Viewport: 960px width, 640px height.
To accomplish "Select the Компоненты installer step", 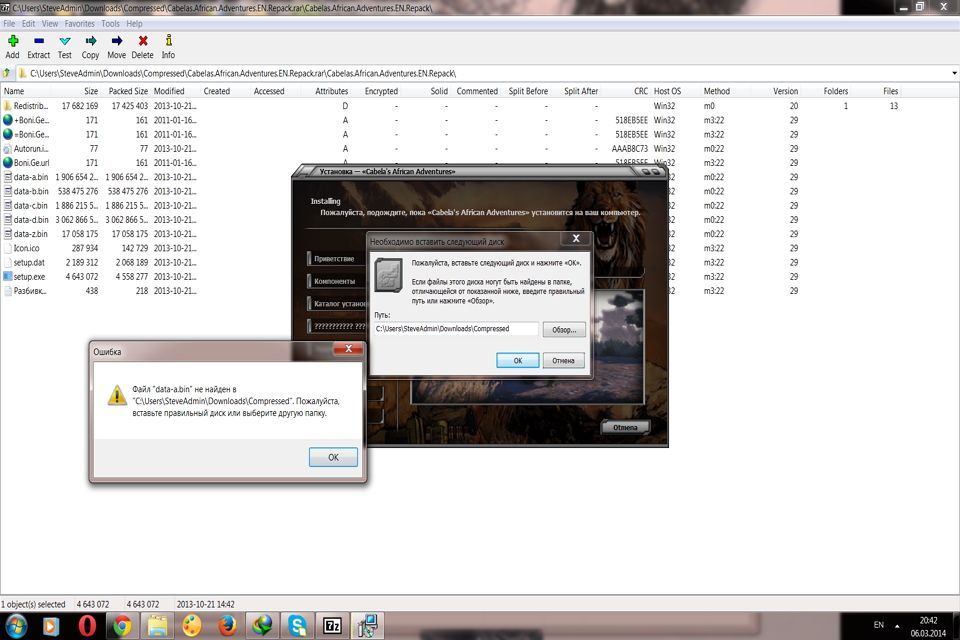I will [x=334, y=282].
